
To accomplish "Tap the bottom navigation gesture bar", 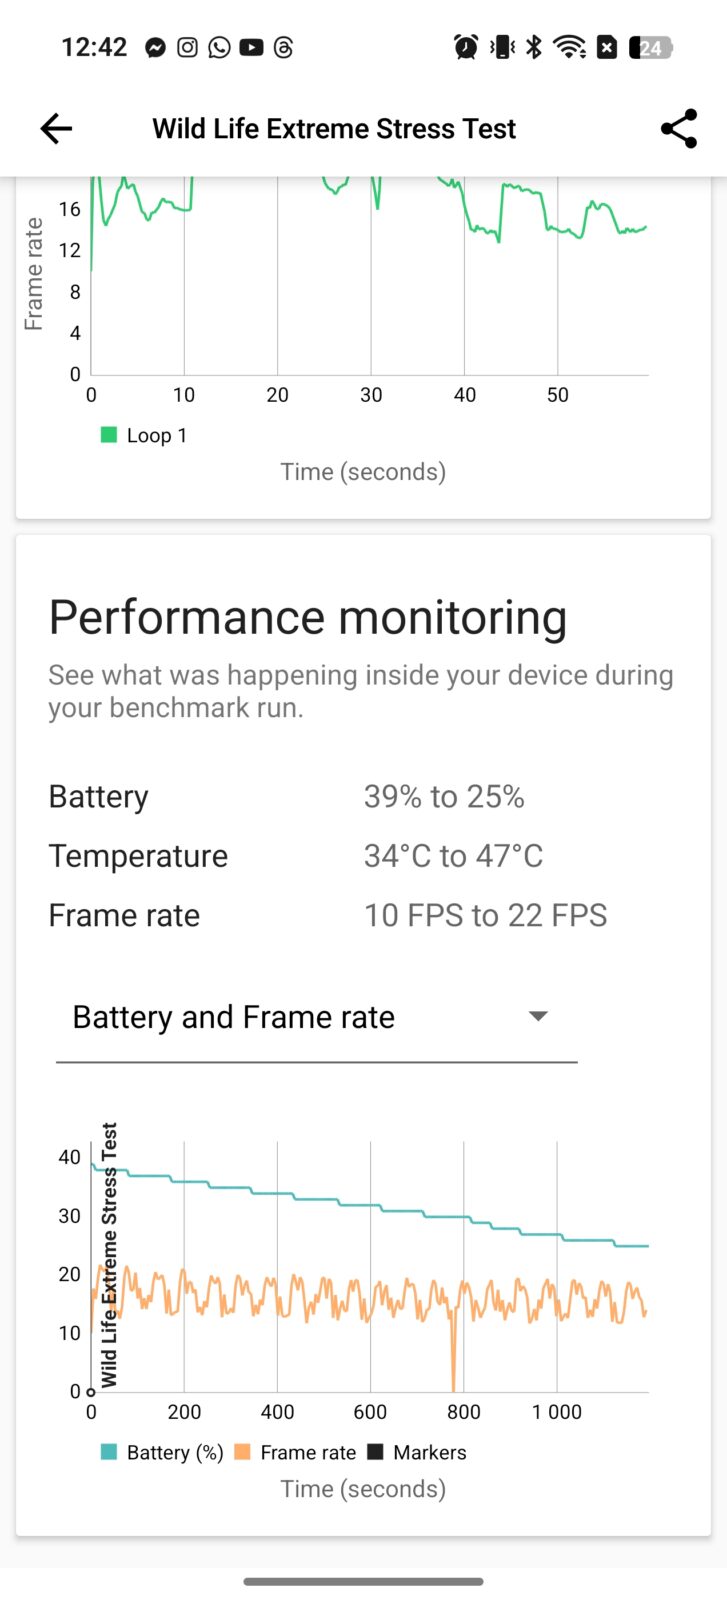I will [363, 1581].
